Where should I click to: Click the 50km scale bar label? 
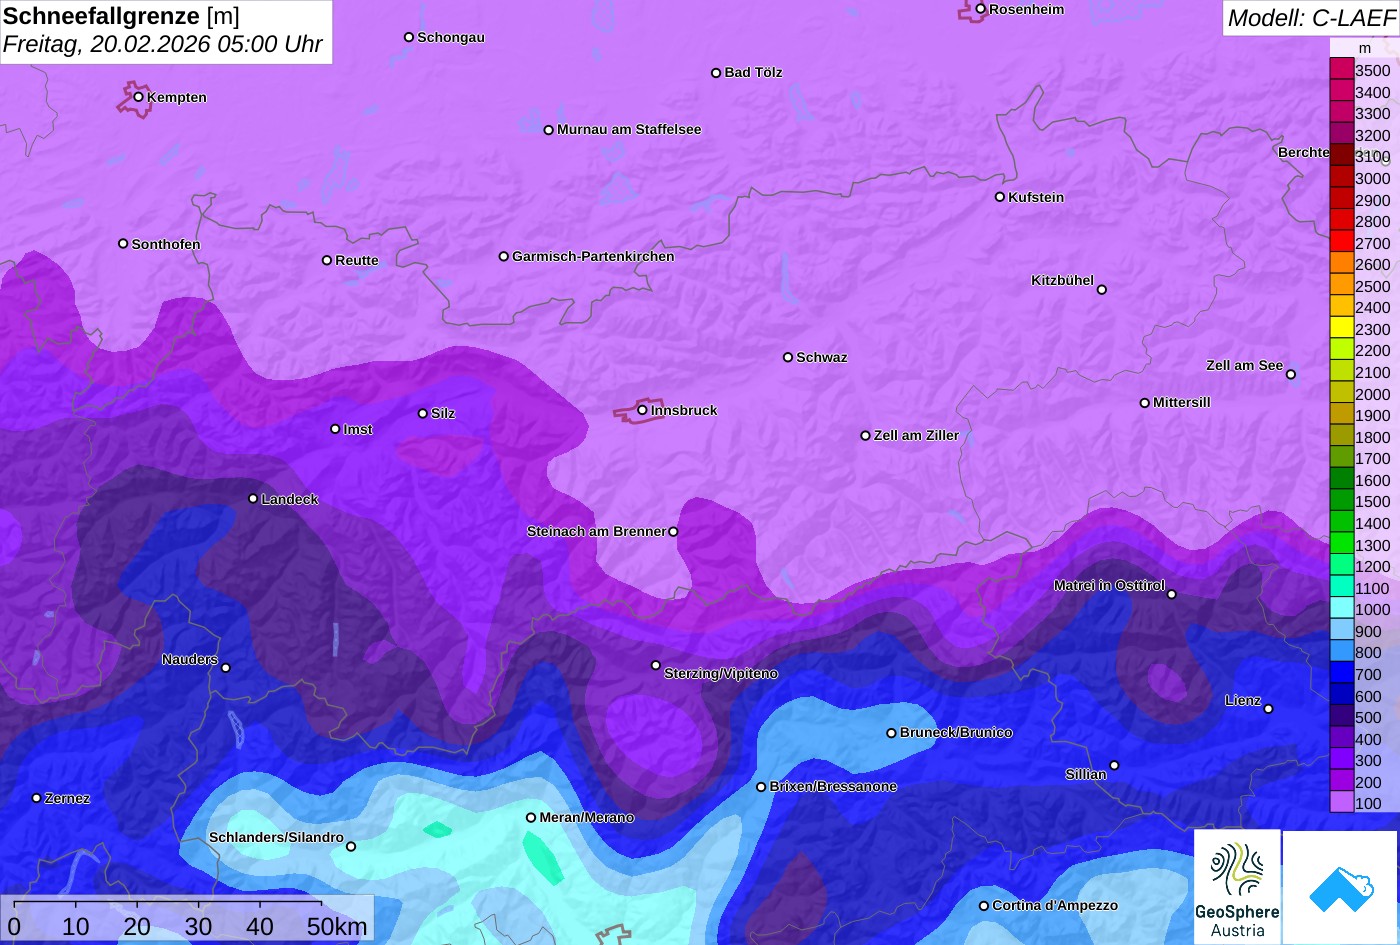coord(338,927)
